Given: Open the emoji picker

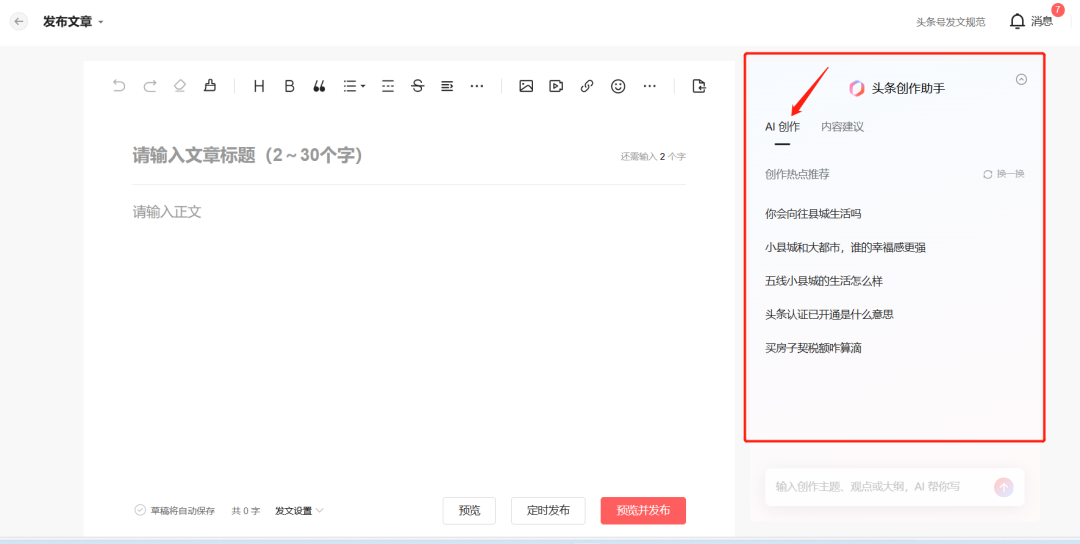Looking at the screenshot, I should pos(619,86).
